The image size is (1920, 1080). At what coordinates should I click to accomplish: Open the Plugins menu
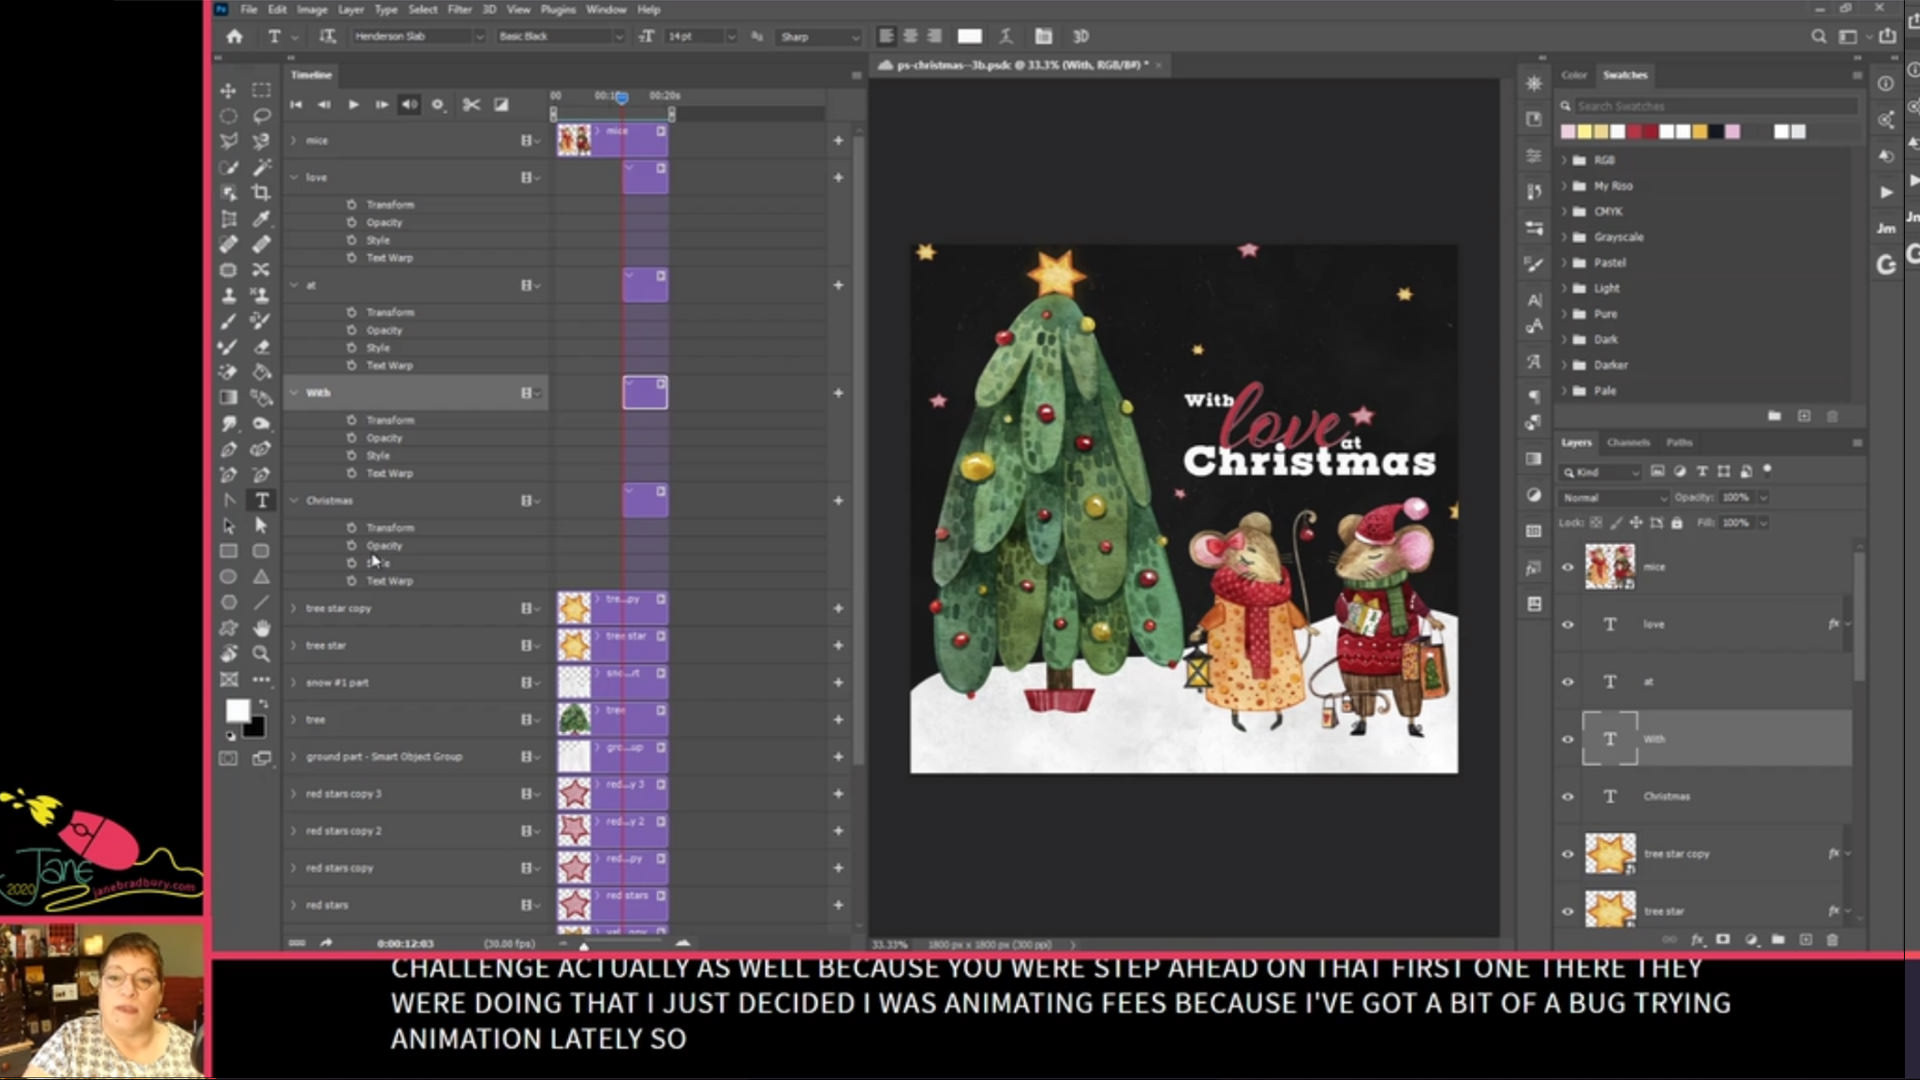(558, 9)
